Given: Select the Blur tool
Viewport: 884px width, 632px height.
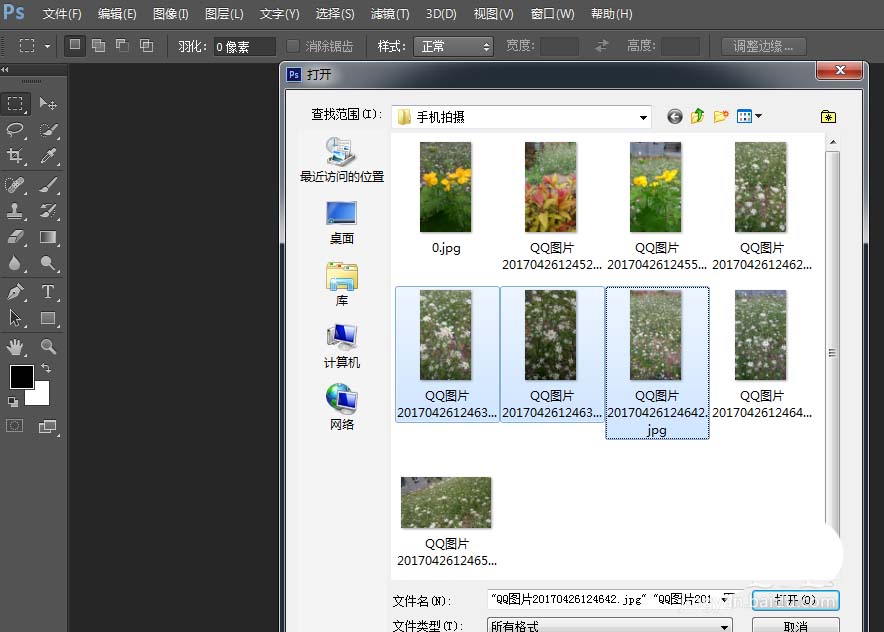Looking at the screenshot, I should point(15,263).
